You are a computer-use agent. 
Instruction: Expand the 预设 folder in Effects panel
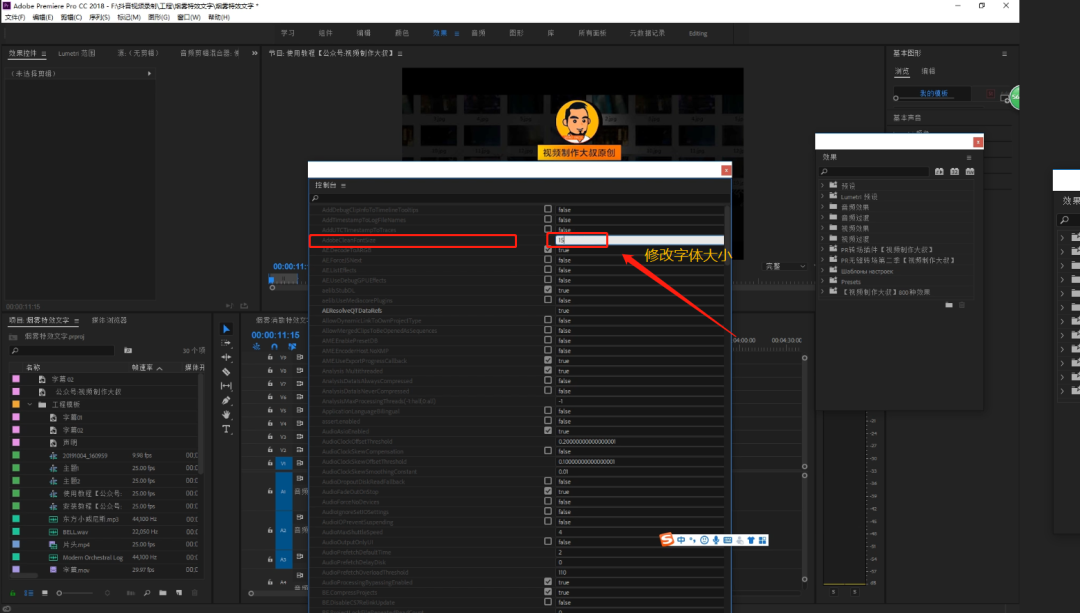click(x=822, y=186)
